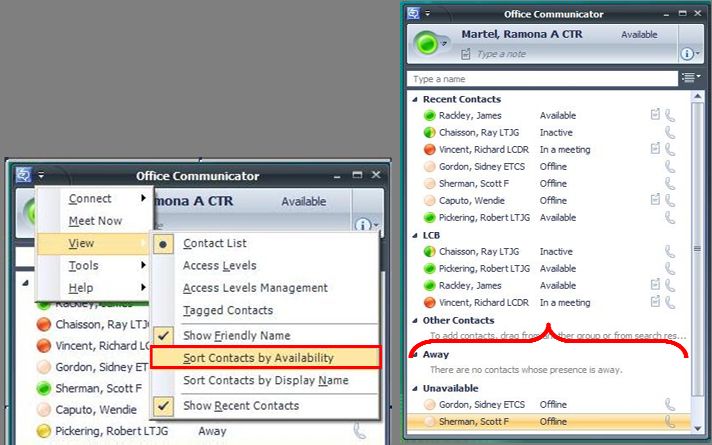
Task: Open the title bar menu arrow in the right window
Action: 427,14
